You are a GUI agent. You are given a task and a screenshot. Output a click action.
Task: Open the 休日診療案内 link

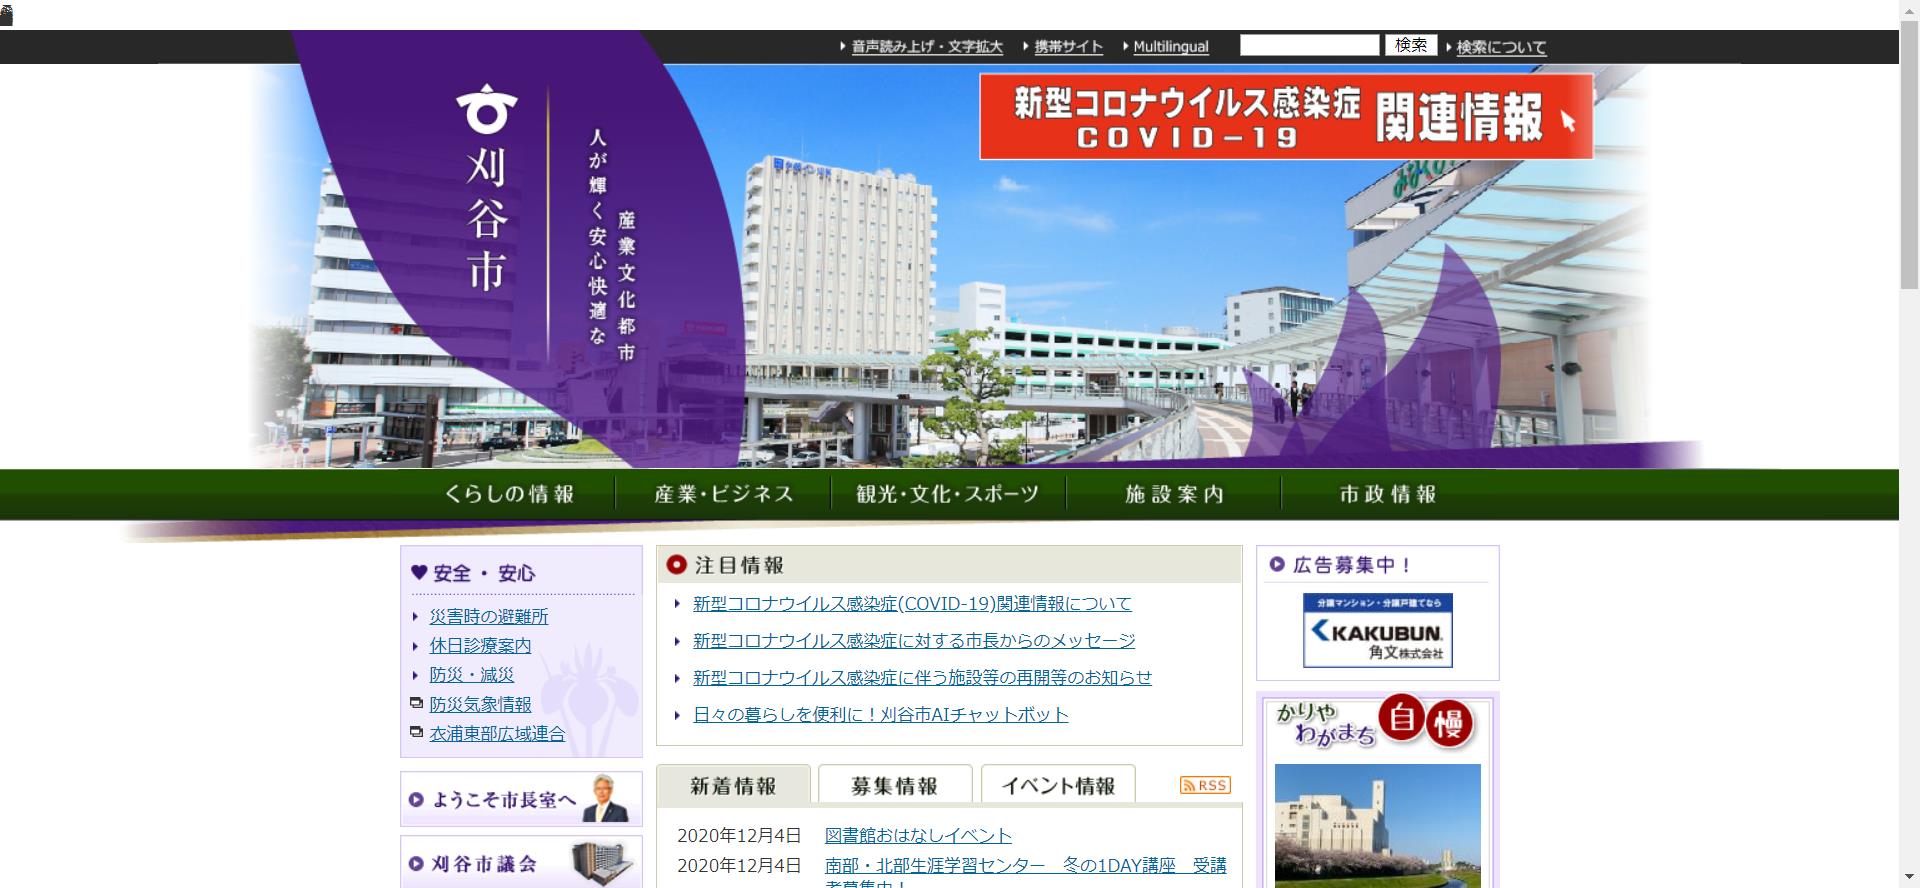pos(480,646)
